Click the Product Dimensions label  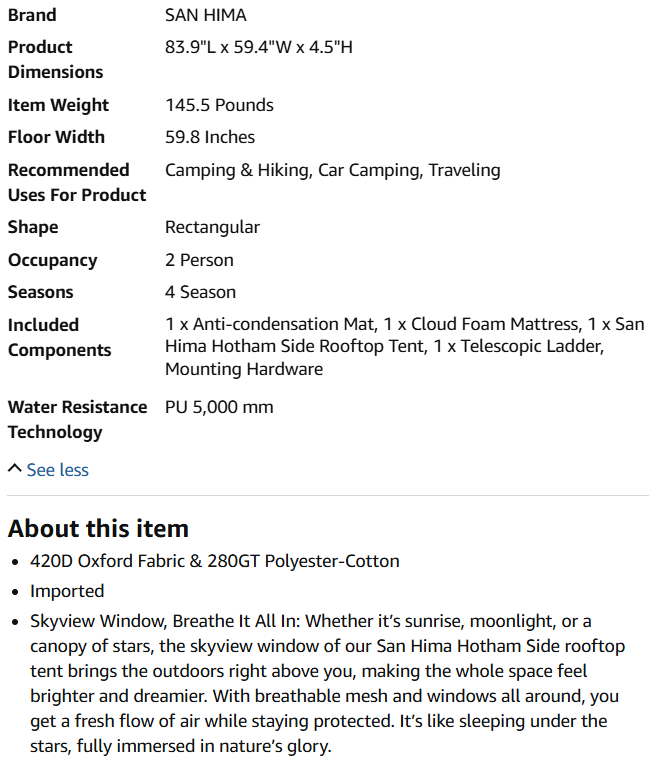[55, 59]
